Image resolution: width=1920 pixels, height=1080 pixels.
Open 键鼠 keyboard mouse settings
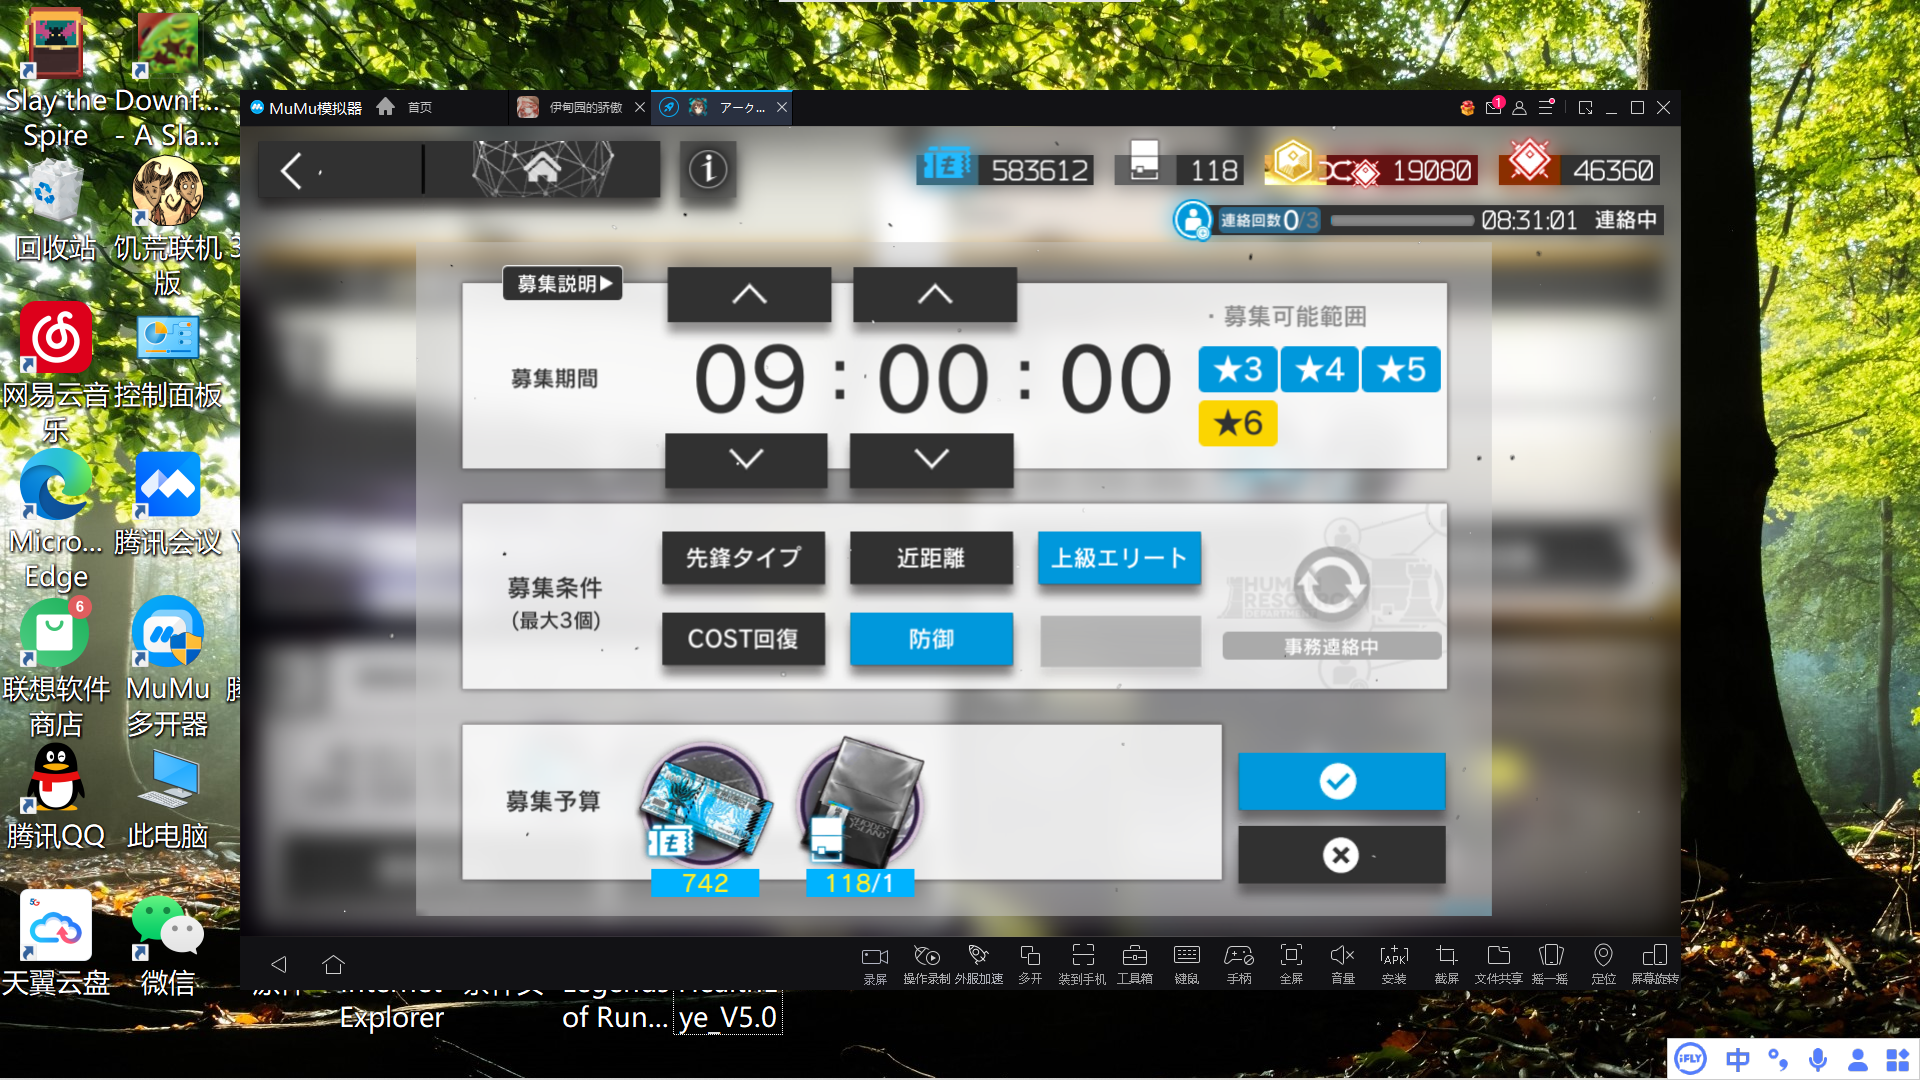[1187, 965]
